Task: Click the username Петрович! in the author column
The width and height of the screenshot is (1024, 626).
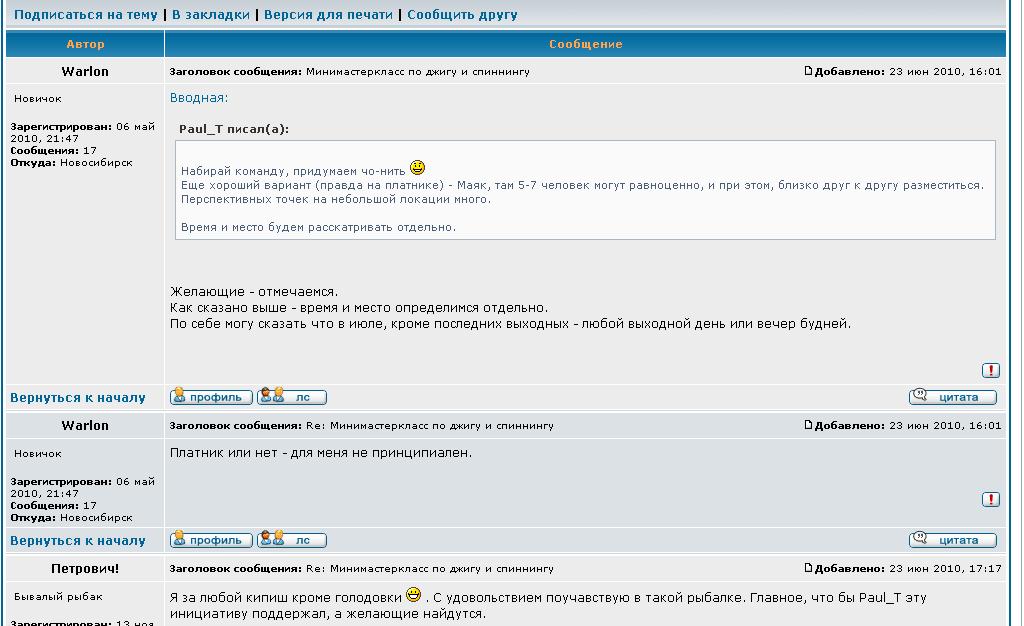Action: coord(85,569)
